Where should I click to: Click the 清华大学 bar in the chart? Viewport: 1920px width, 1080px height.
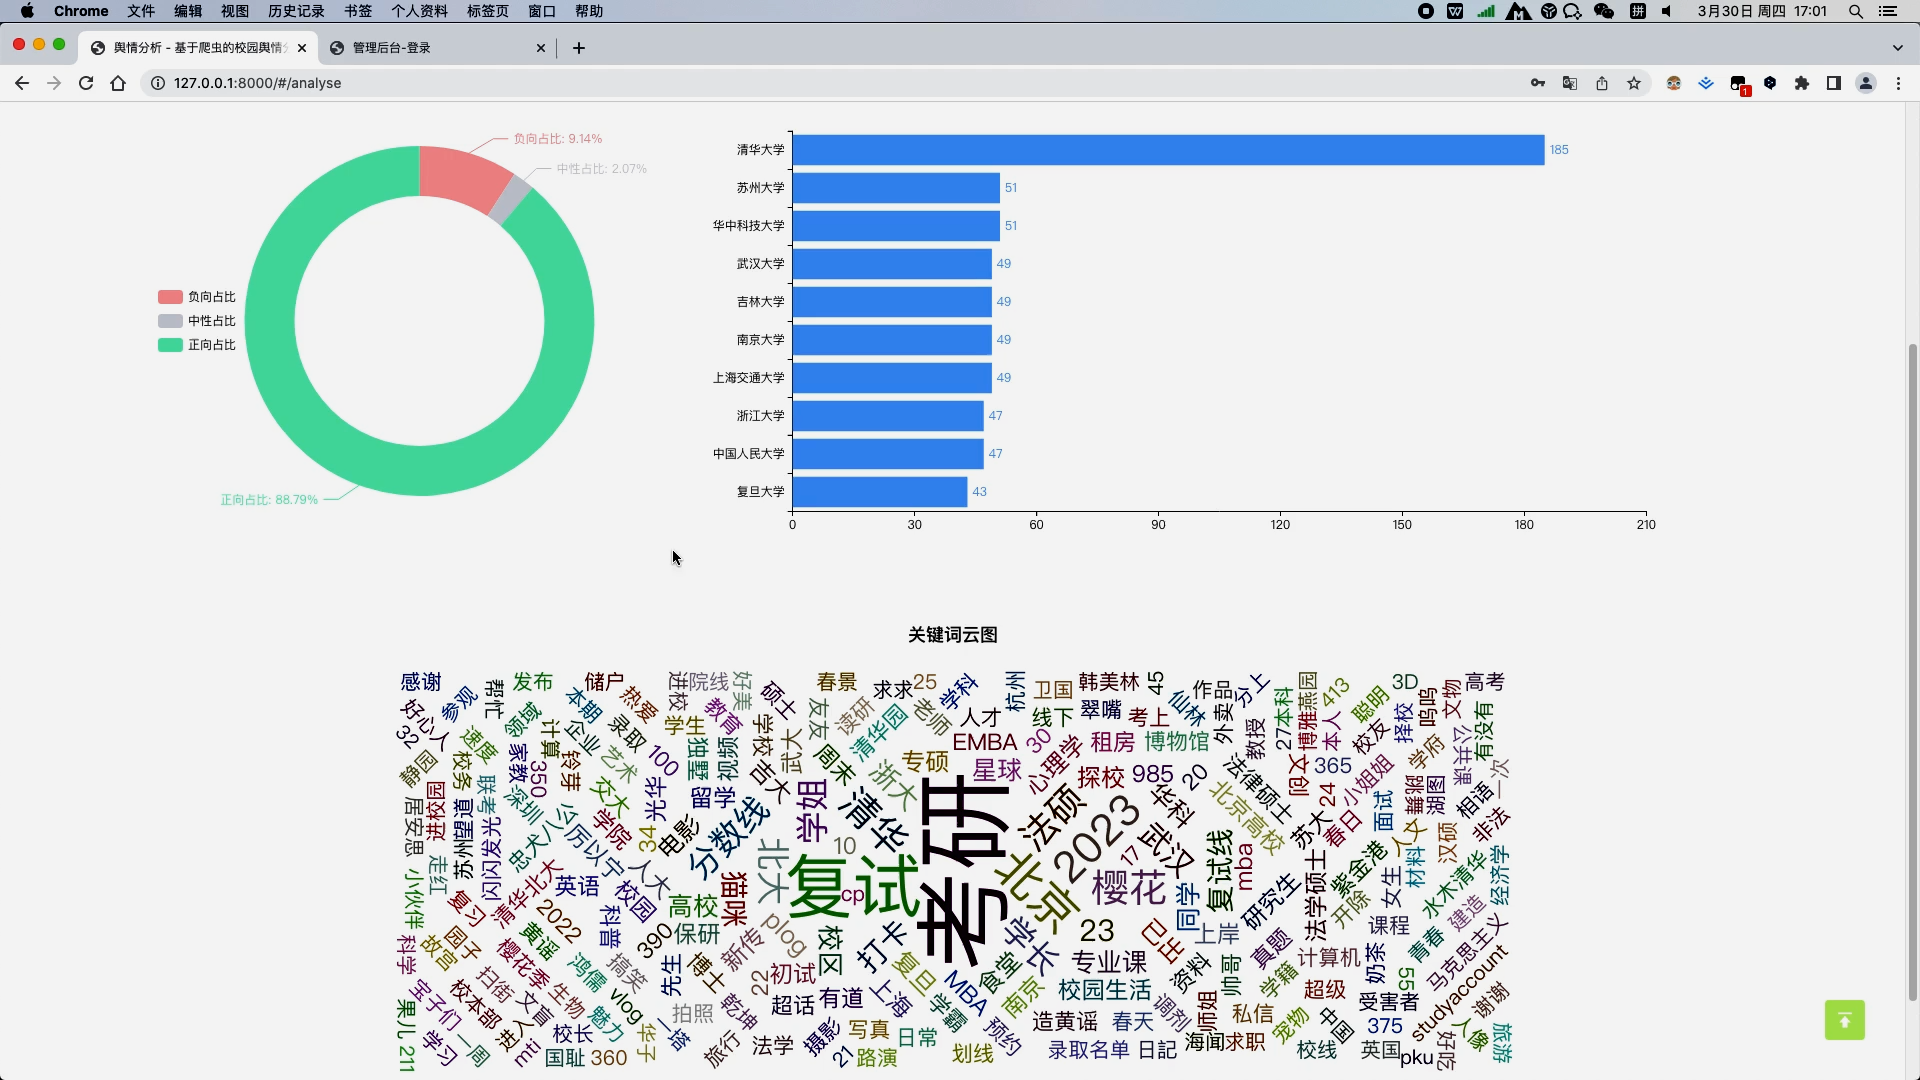[x=1167, y=150]
